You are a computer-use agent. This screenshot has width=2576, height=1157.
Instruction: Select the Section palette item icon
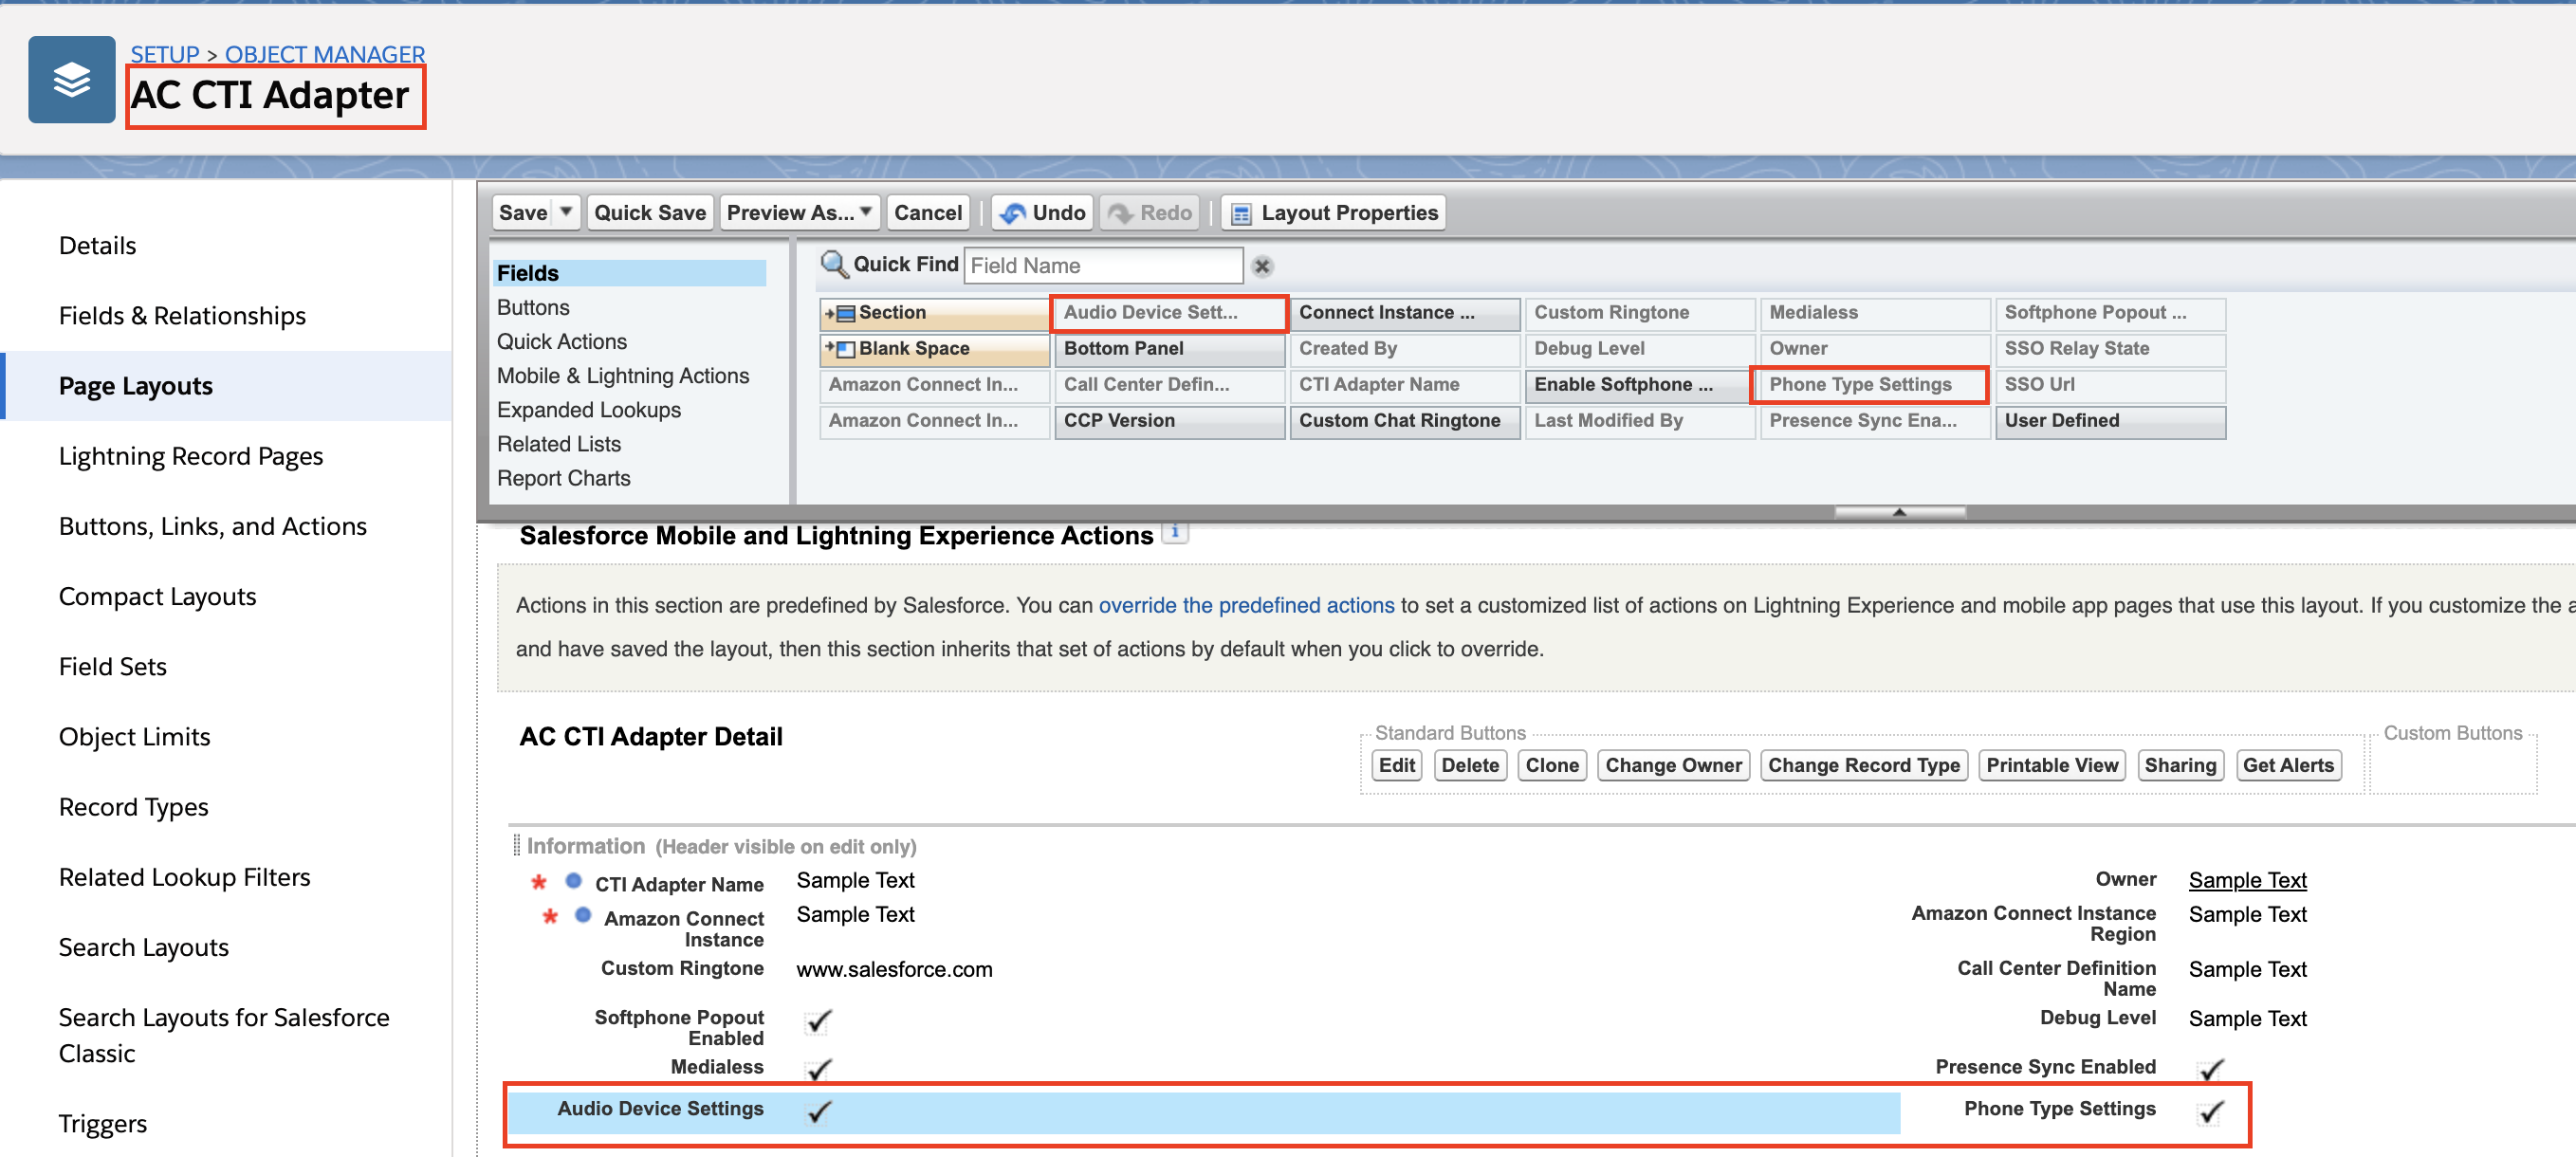(840, 313)
